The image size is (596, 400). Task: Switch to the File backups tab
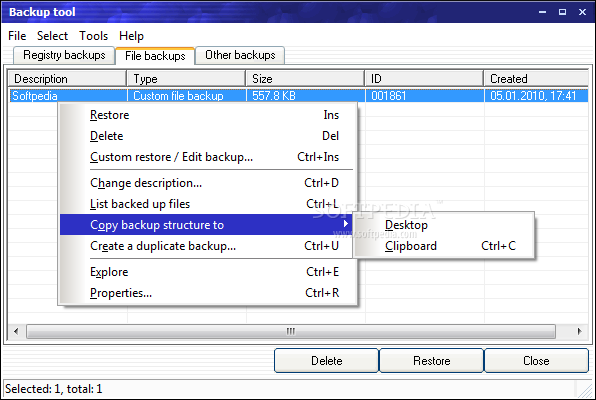(x=155, y=56)
